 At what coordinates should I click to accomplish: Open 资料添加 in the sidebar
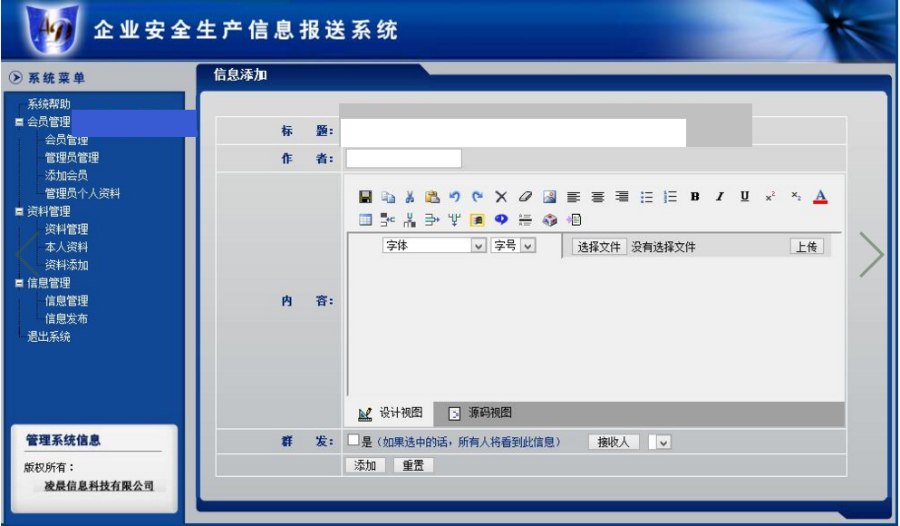[x=66, y=265]
